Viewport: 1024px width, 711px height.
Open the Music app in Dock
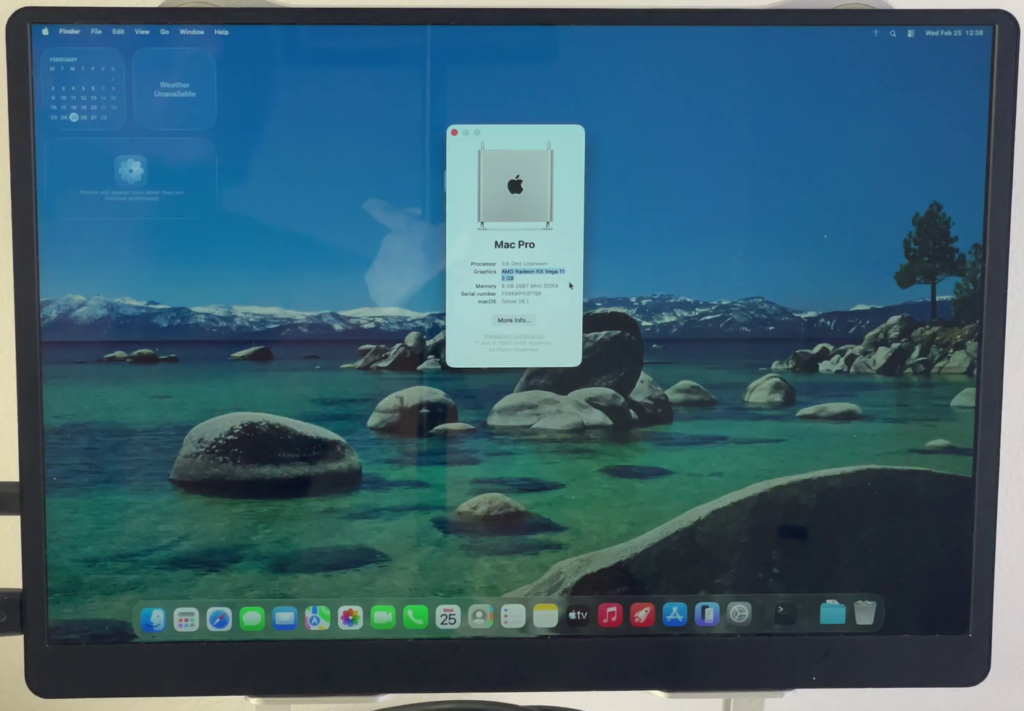(x=610, y=615)
